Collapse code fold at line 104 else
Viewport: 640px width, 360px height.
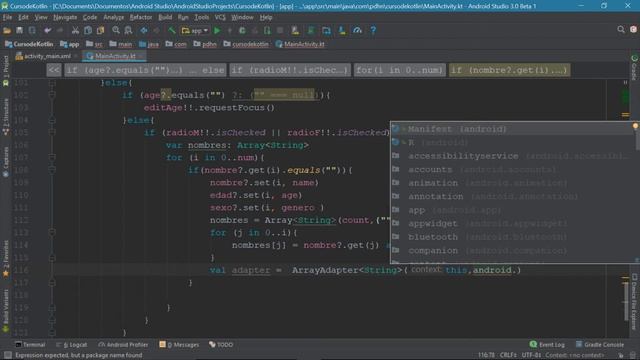[52, 120]
